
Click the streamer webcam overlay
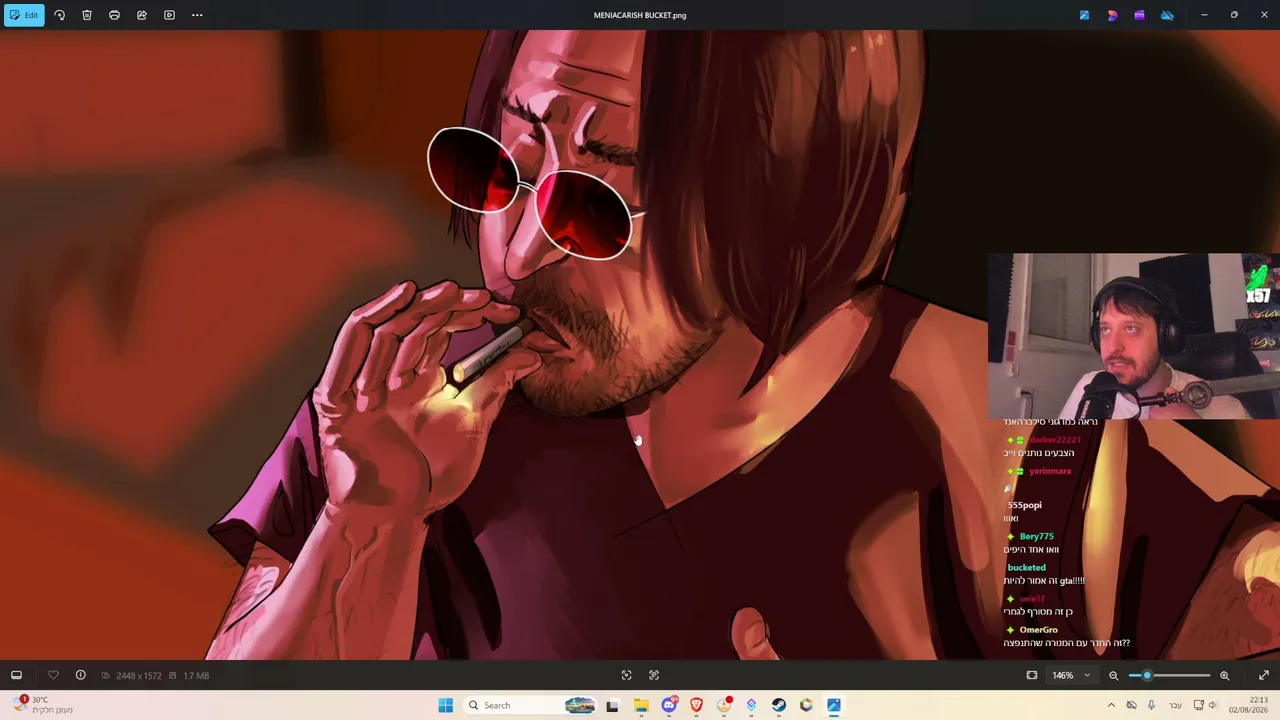(1134, 336)
